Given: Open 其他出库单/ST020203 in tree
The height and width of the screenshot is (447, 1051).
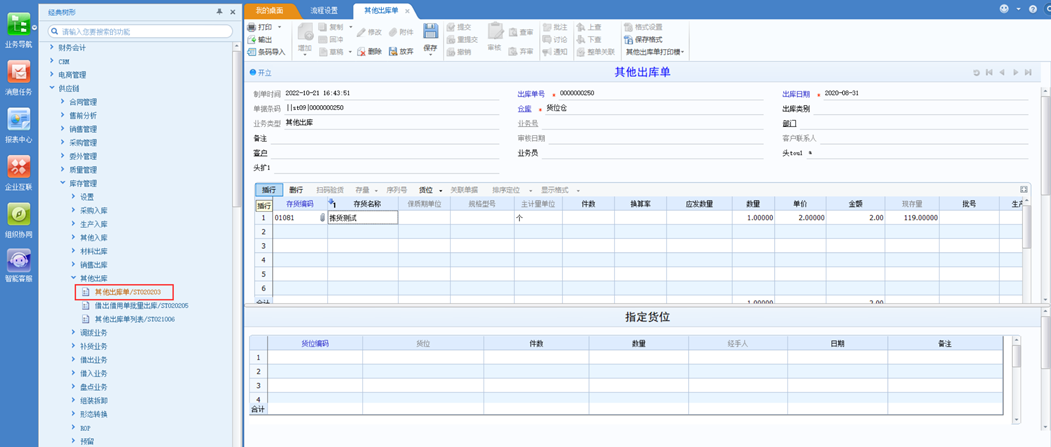Looking at the screenshot, I should click(127, 292).
